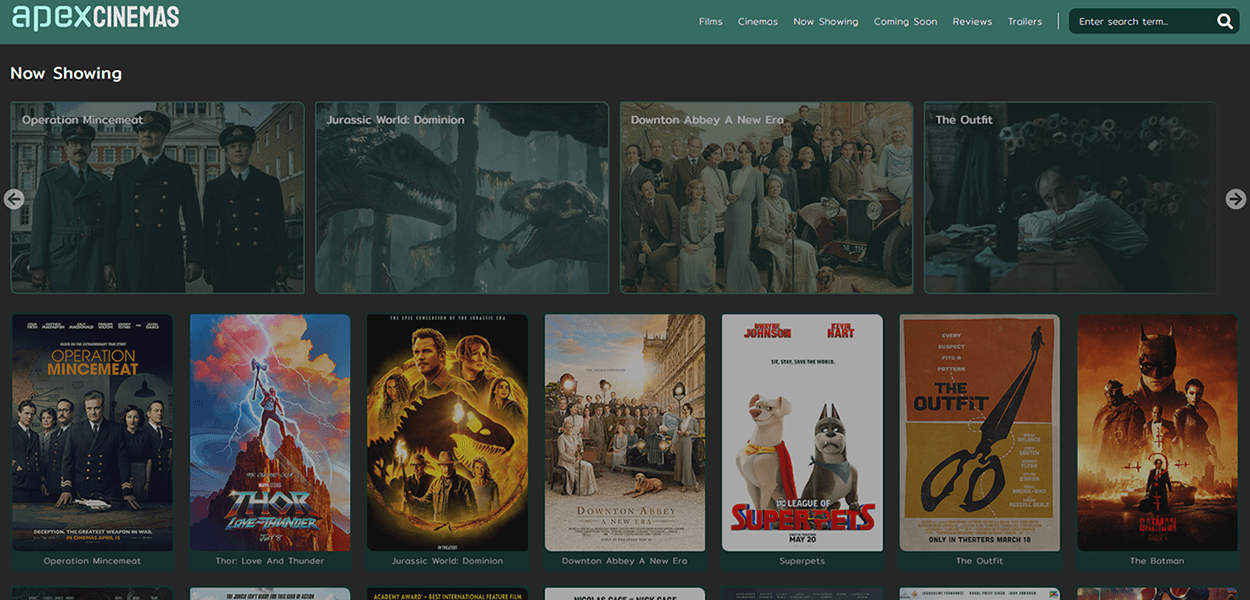Click Downton Abbey A New Era title link
The height and width of the screenshot is (600, 1250).
click(x=625, y=561)
